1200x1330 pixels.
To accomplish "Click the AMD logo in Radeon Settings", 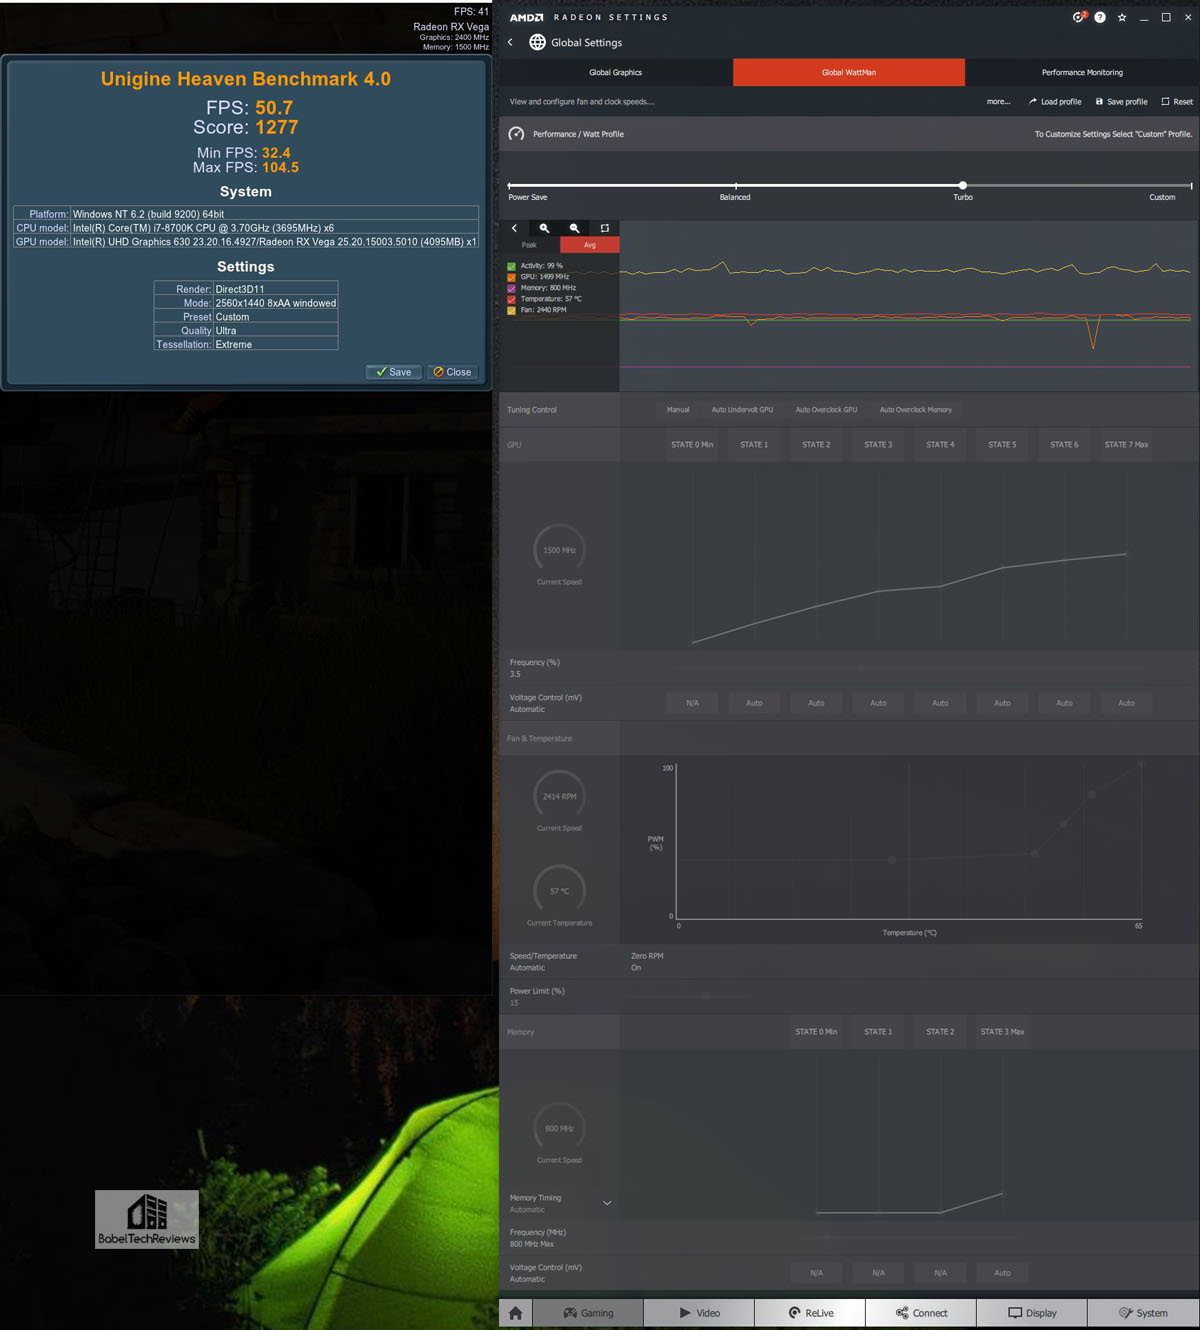I will [x=527, y=17].
